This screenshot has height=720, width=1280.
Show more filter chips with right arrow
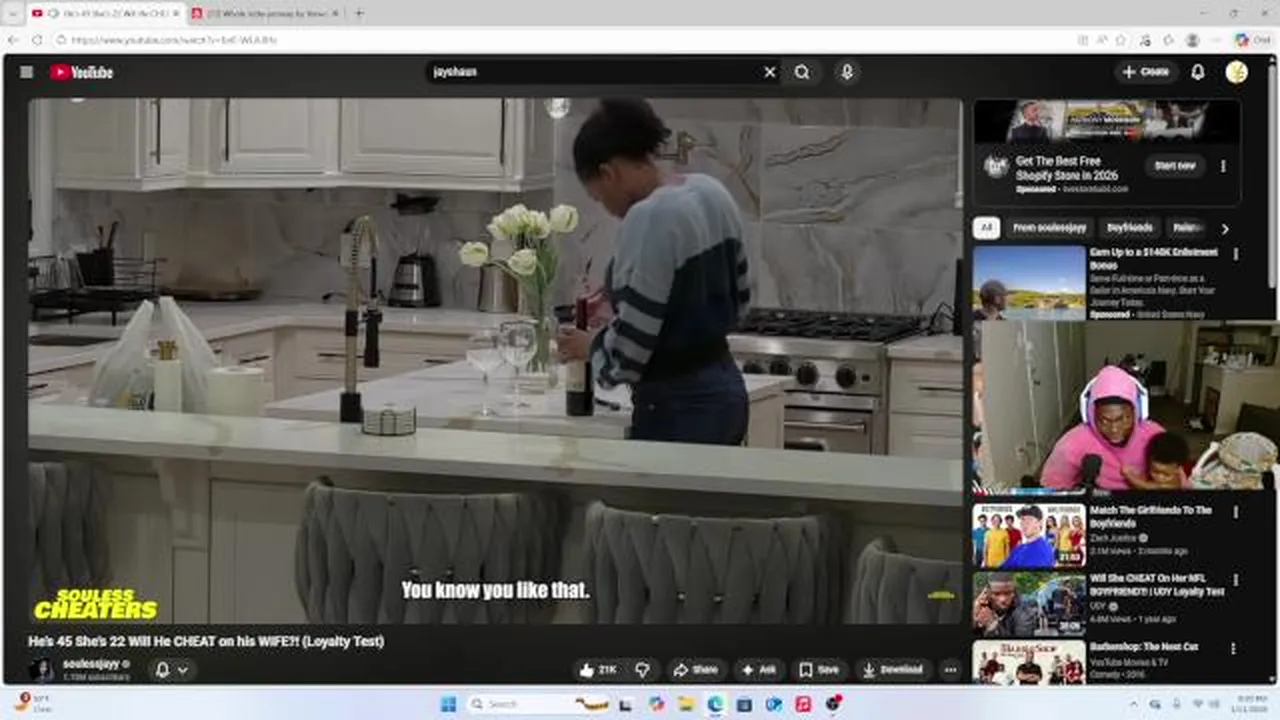coord(1225,228)
